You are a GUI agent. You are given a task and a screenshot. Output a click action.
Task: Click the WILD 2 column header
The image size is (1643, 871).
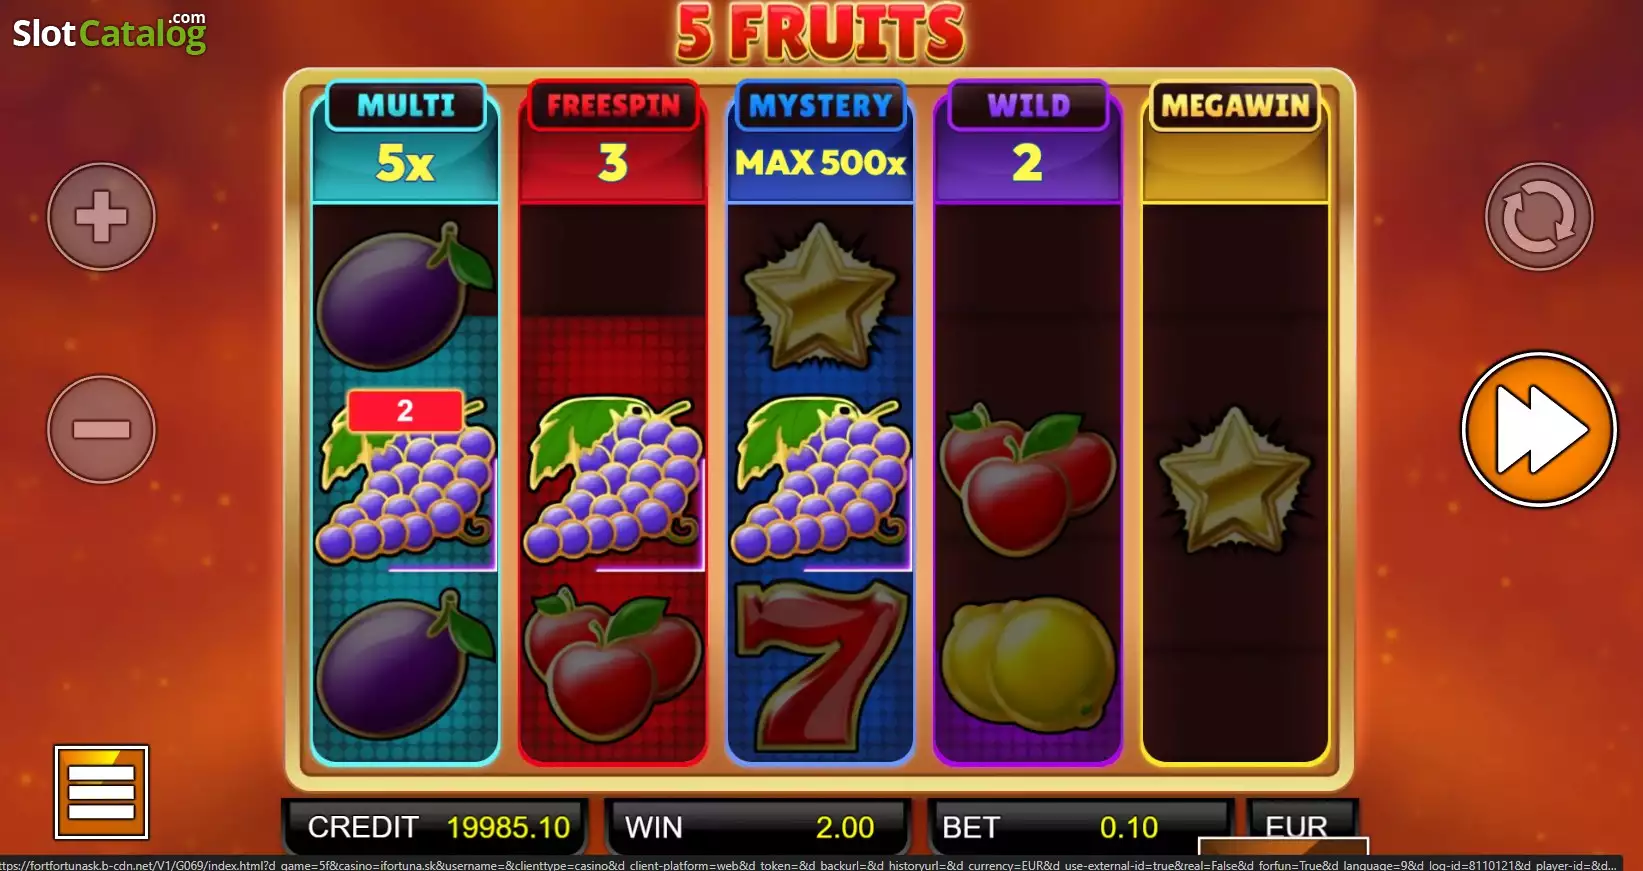click(1028, 142)
